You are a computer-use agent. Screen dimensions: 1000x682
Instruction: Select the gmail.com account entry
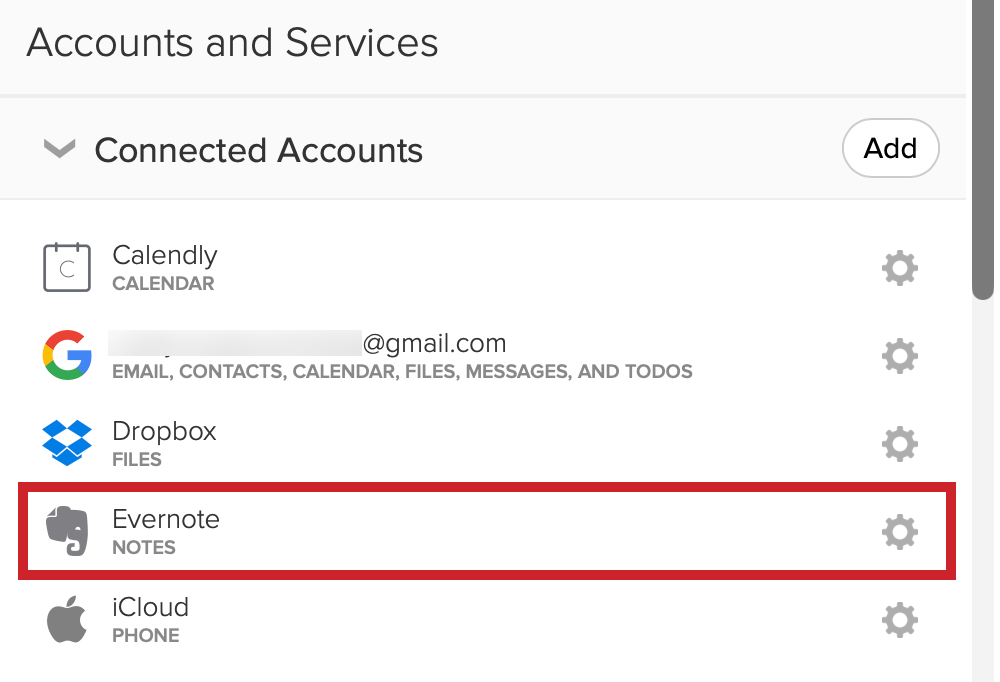pyautogui.click(x=307, y=343)
